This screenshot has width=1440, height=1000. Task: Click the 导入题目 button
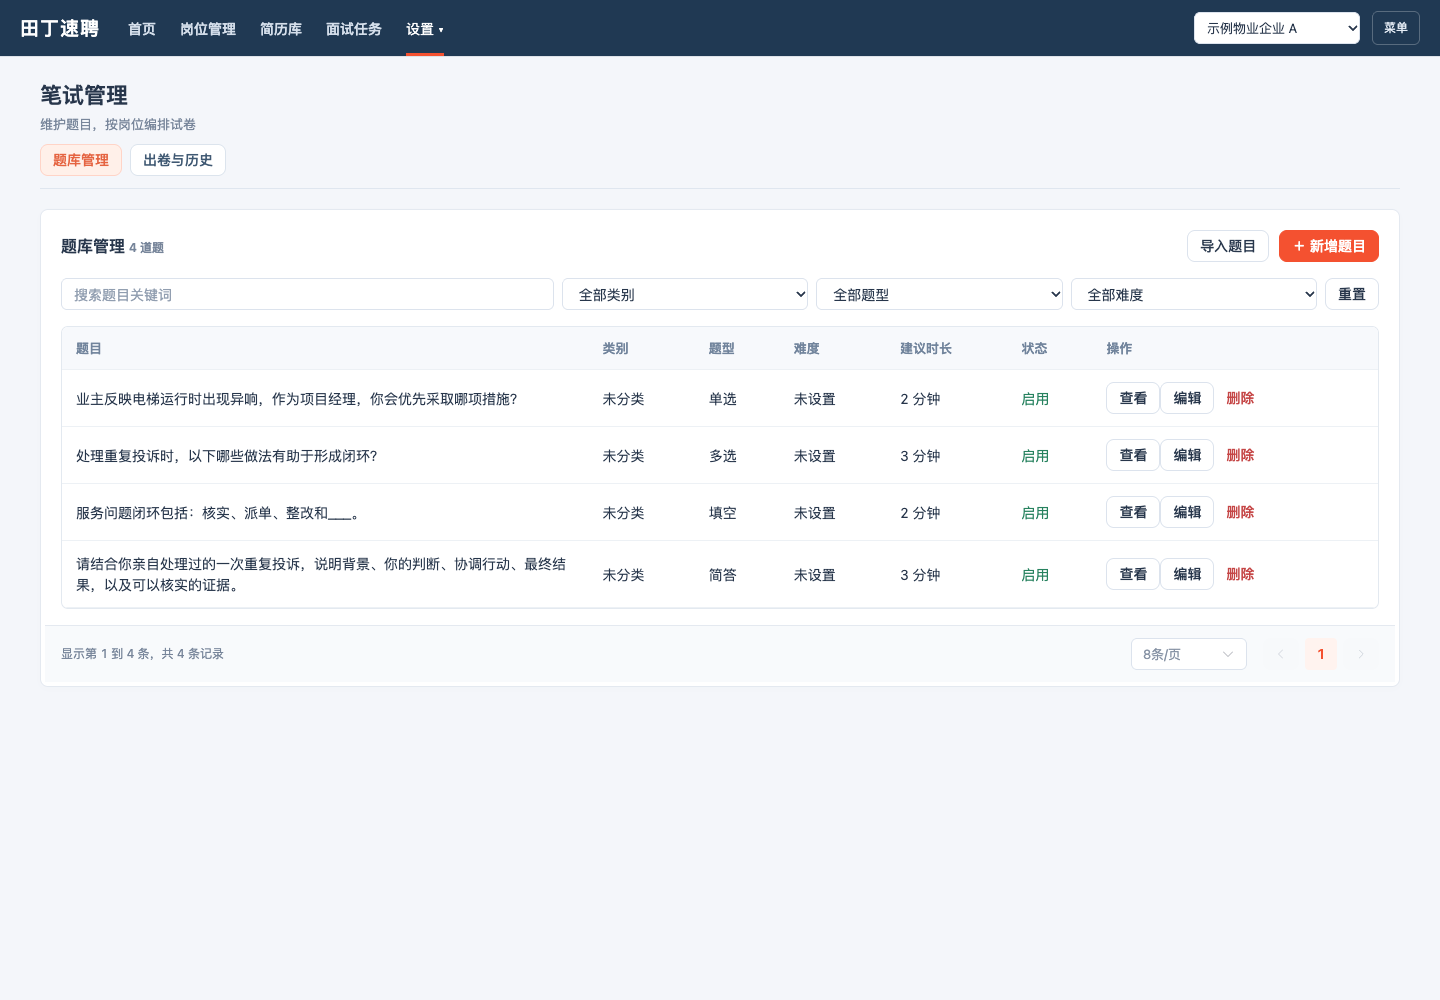[x=1228, y=246]
